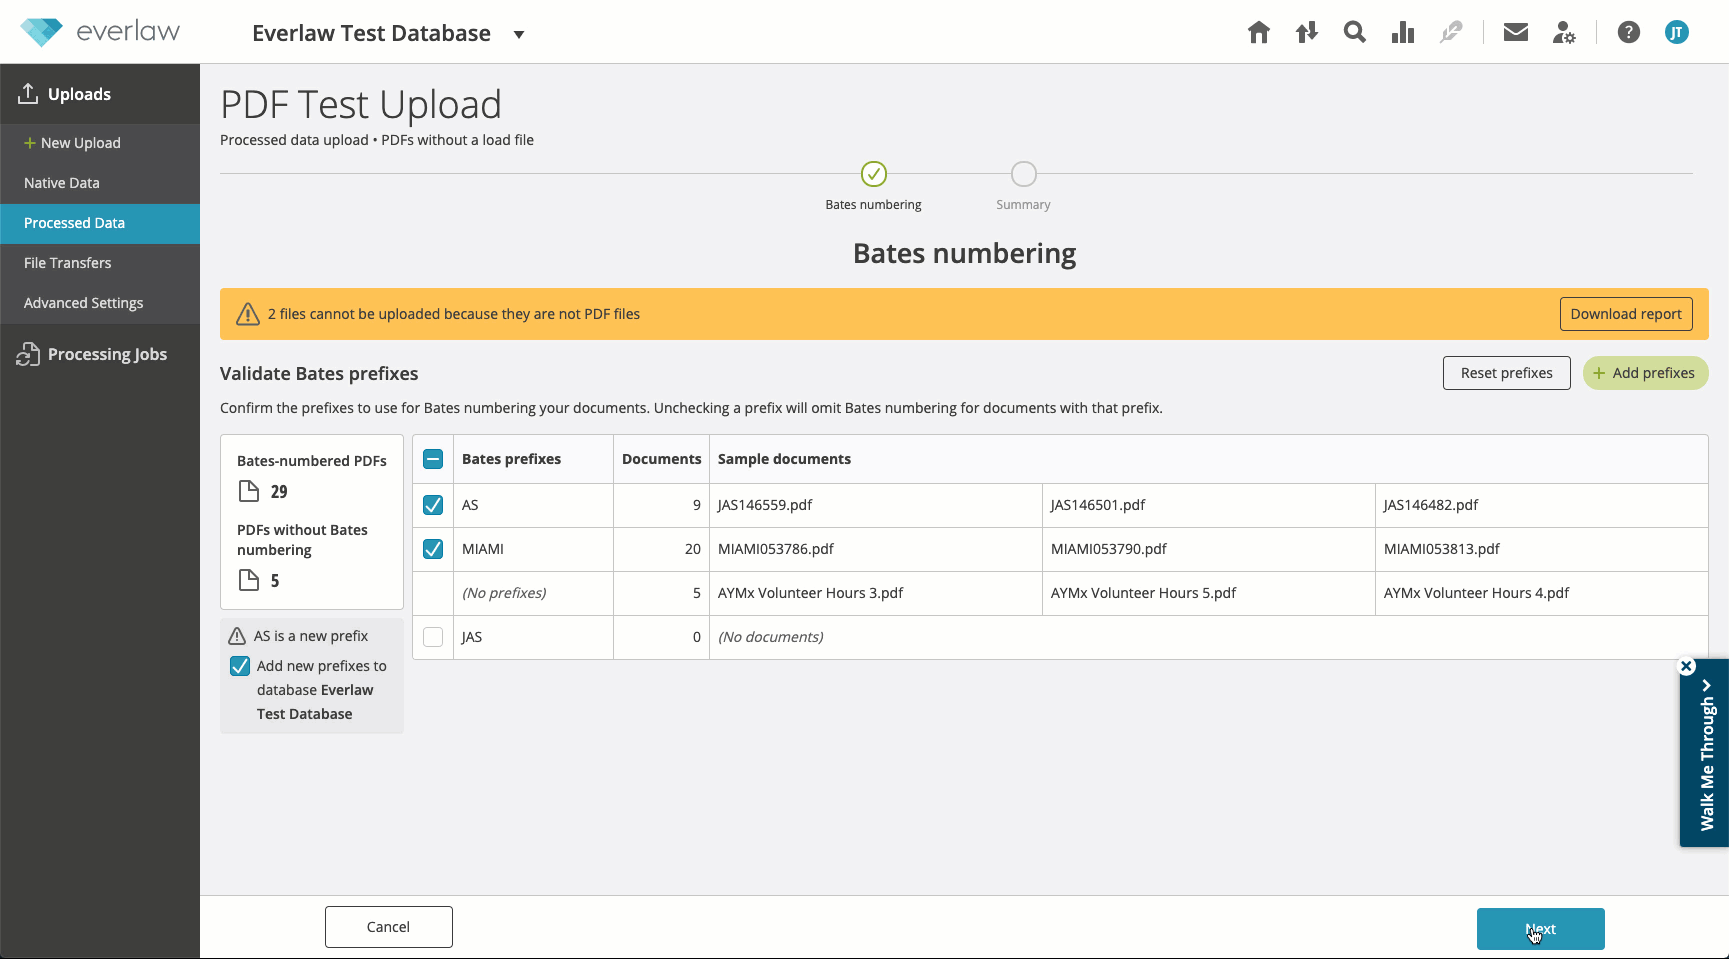Image resolution: width=1729 pixels, height=959 pixels.
Task: Open the Everlaw Test Database dropdown arrow
Action: coord(519,34)
